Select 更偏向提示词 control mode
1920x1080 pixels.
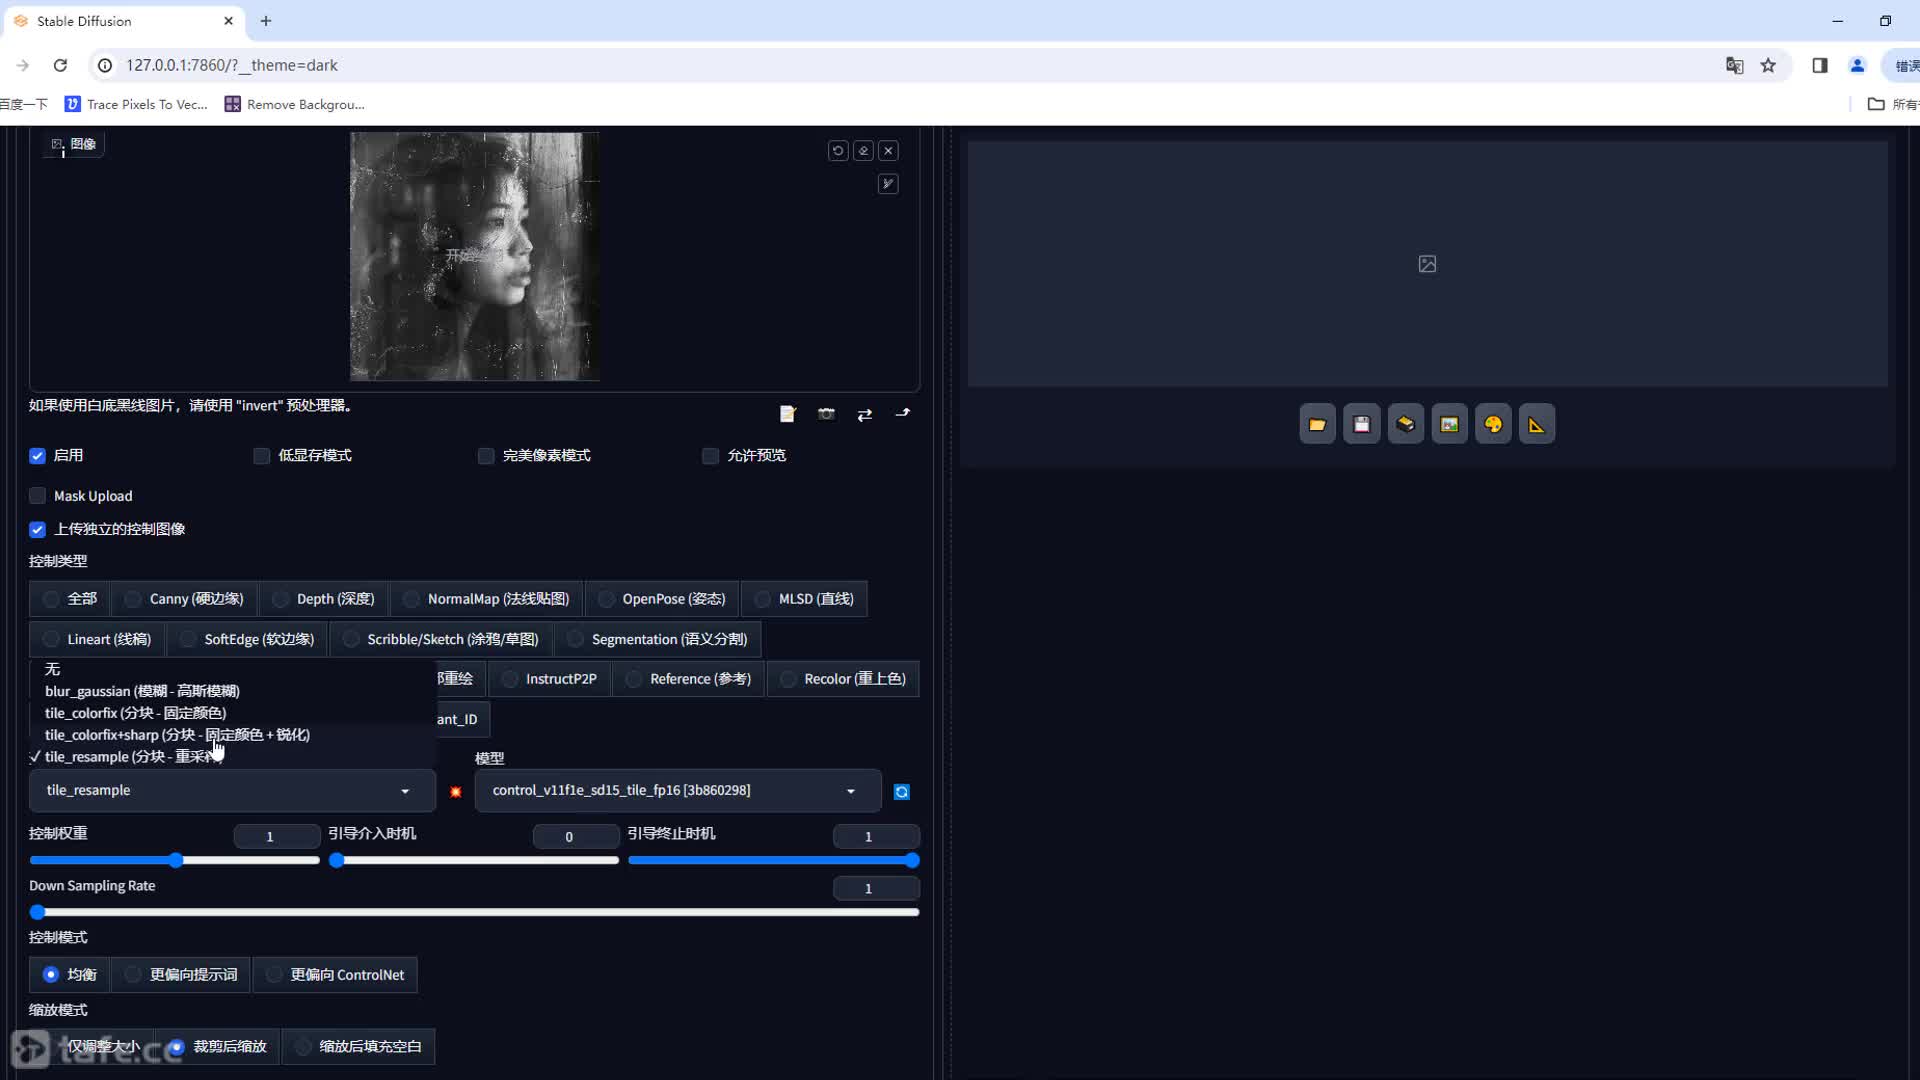point(181,975)
